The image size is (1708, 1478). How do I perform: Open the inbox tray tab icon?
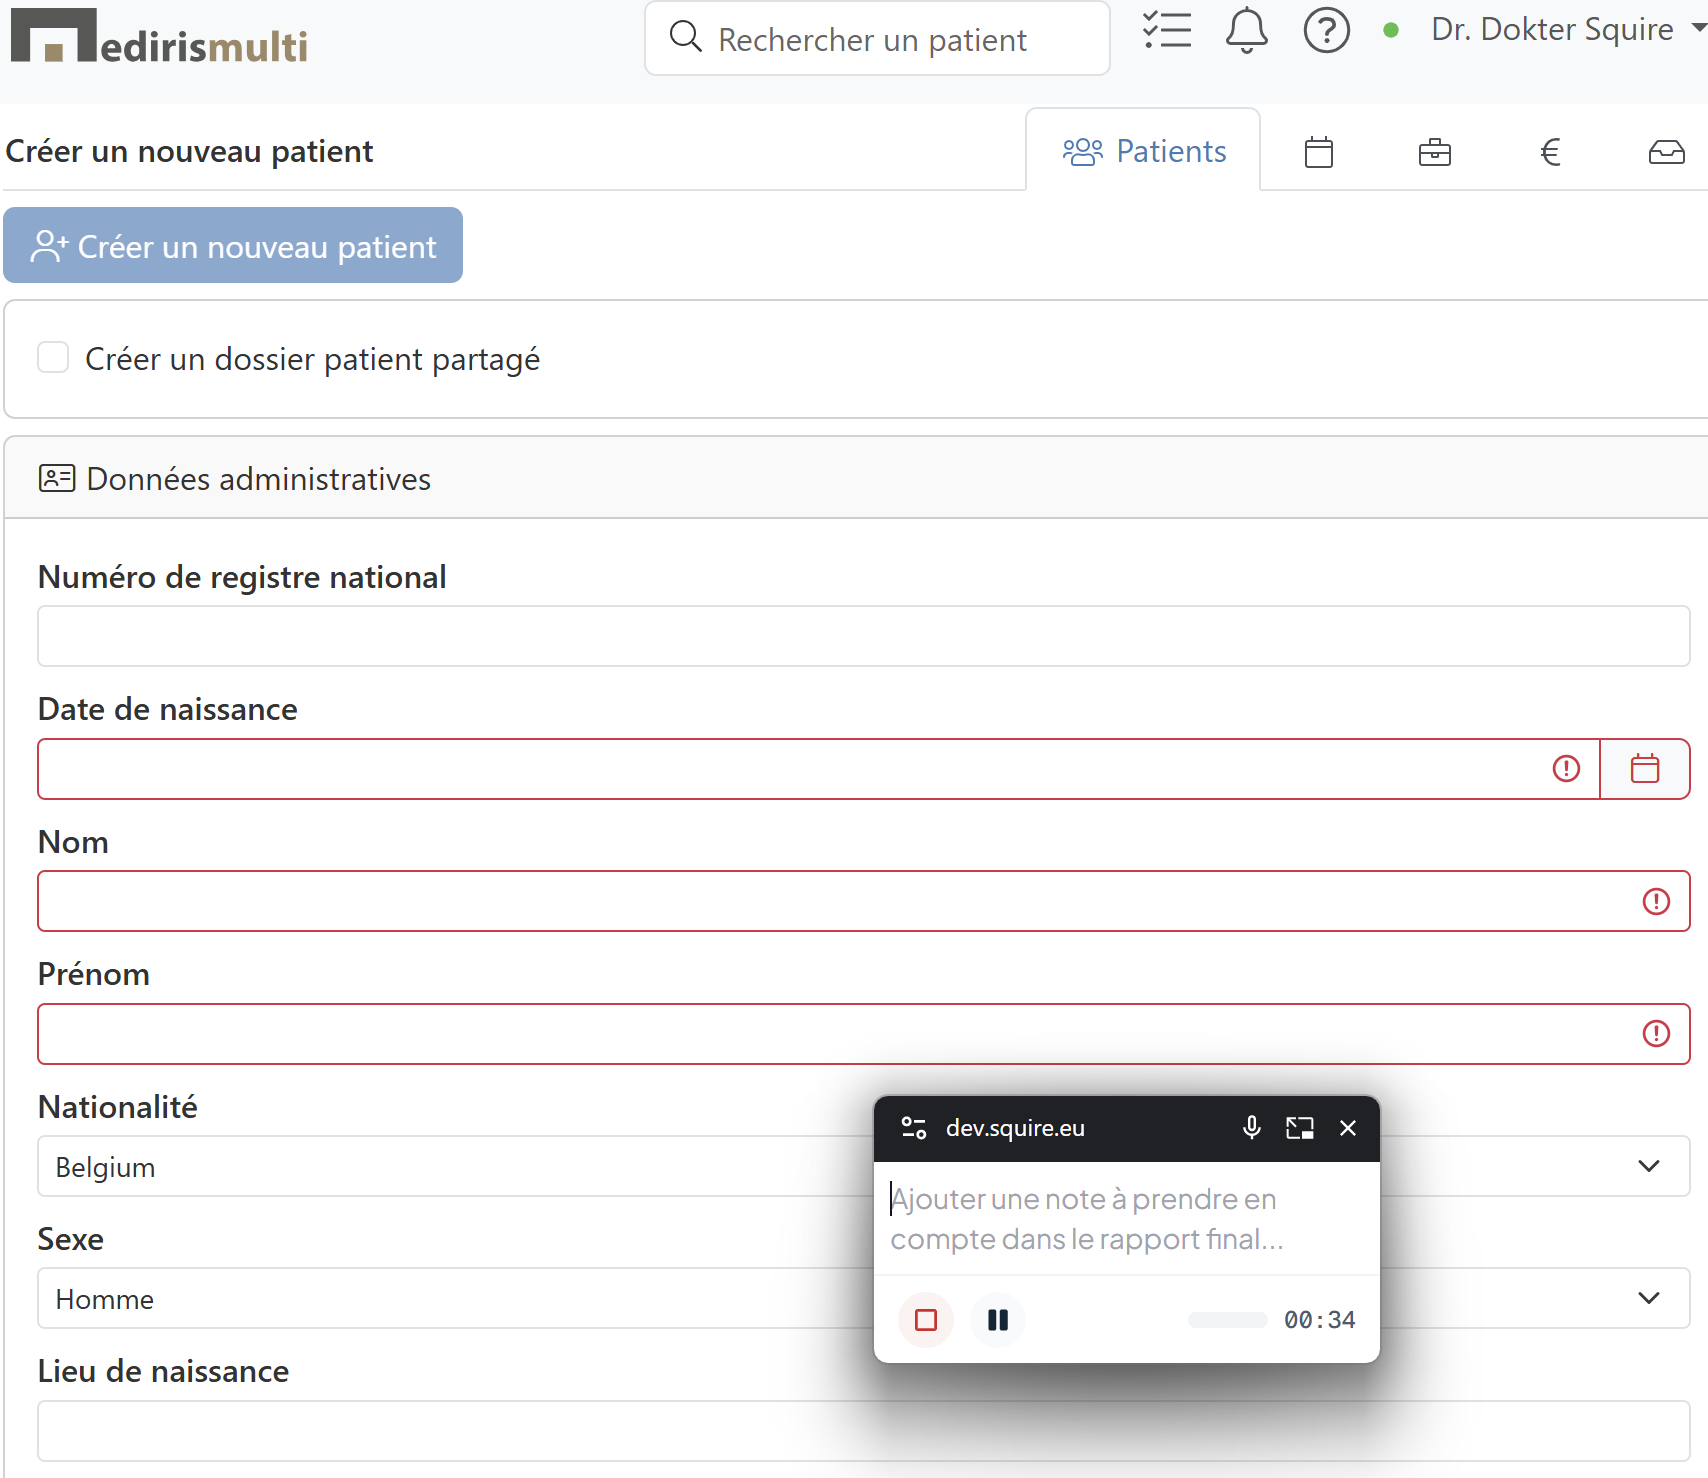point(1666,152)
